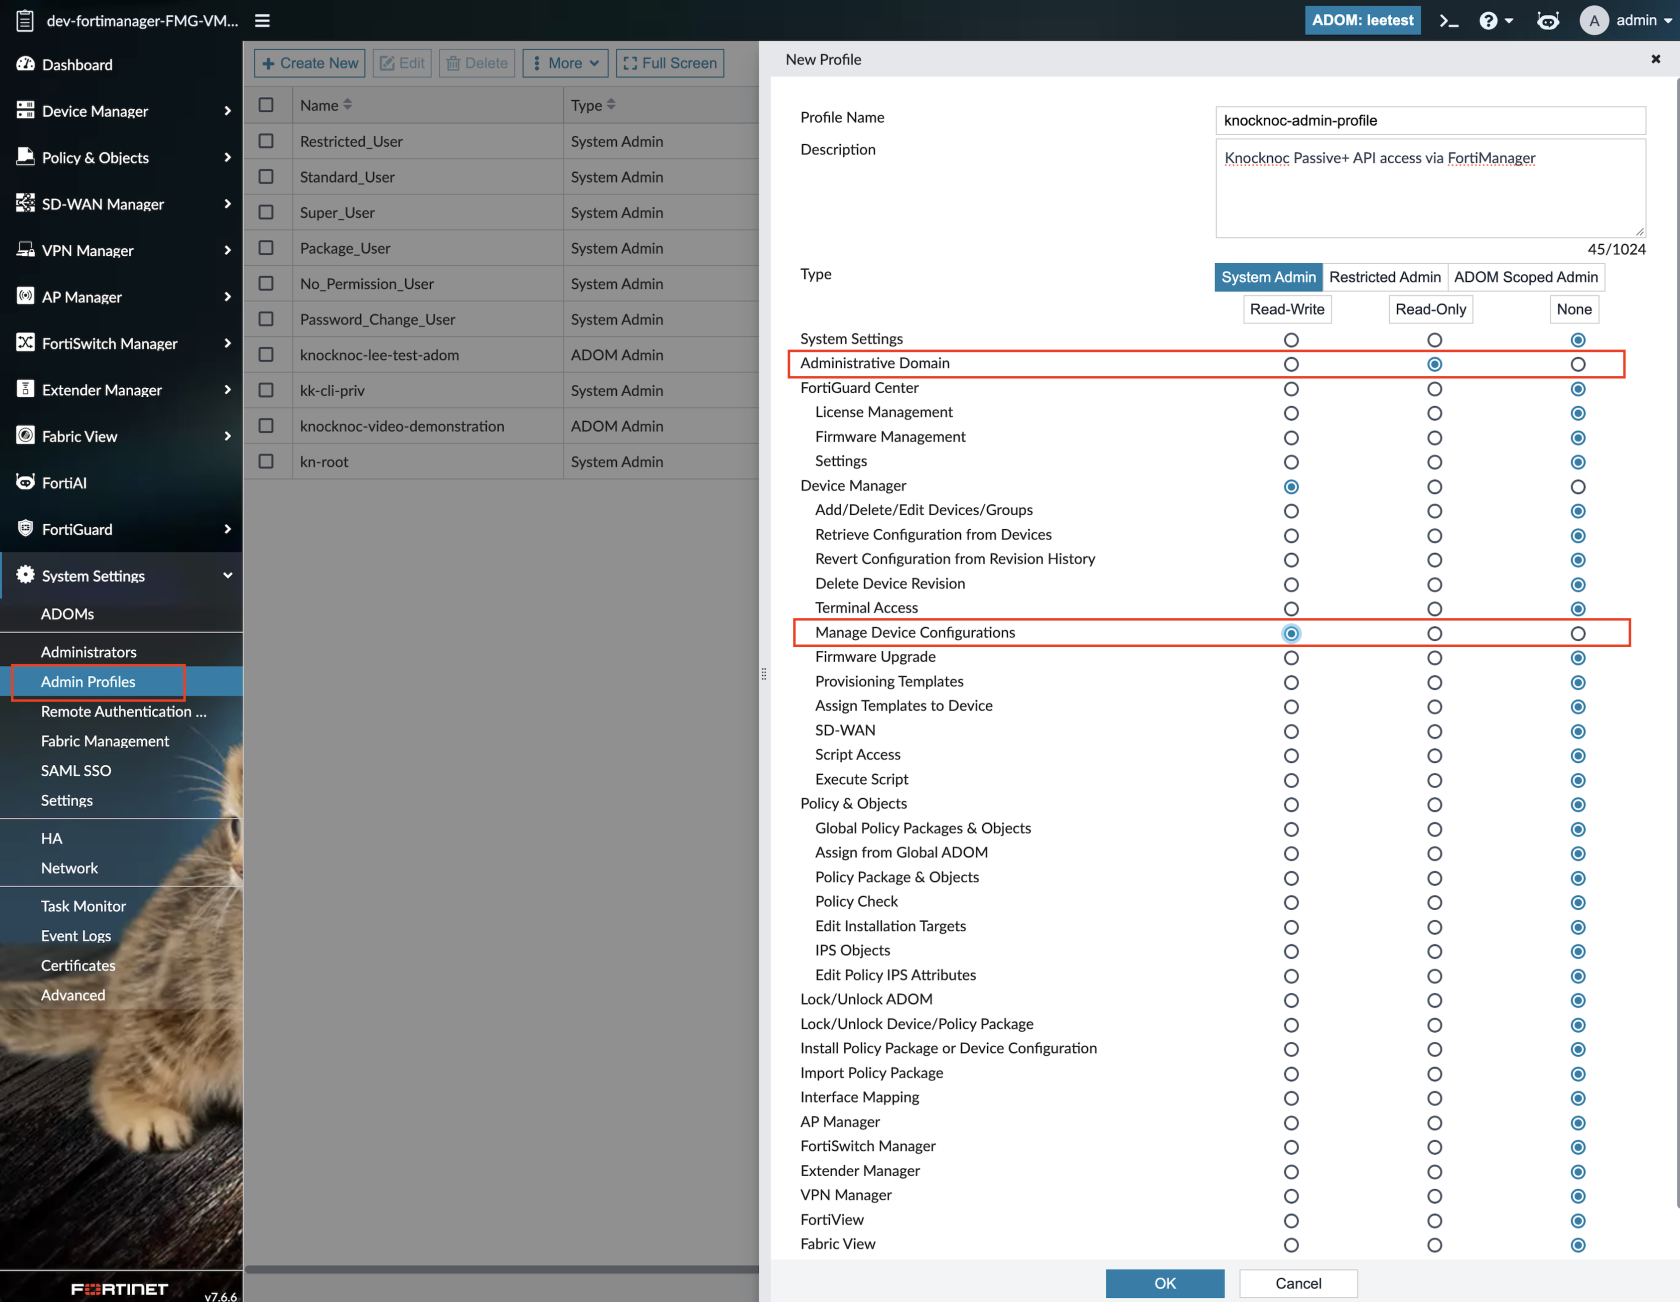
Task: Expand the Device Manager sidebar chevron
Action: 228,111
